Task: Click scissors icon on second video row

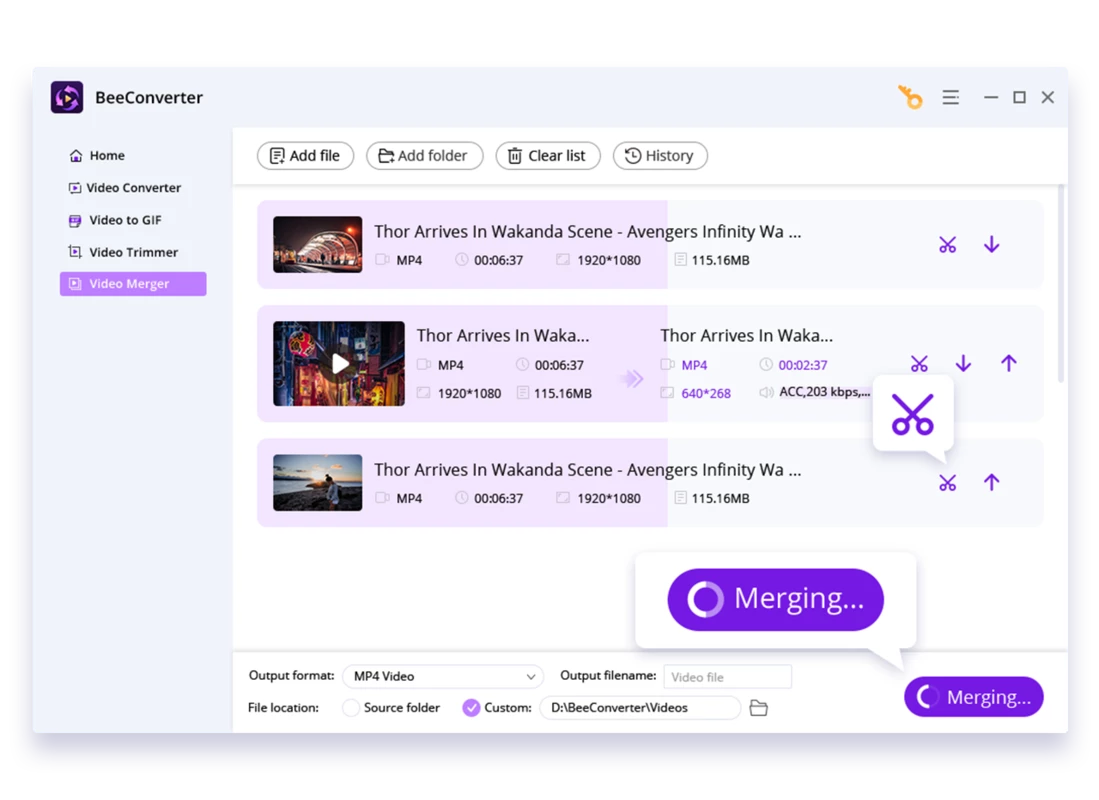Action: click(919, 363)
